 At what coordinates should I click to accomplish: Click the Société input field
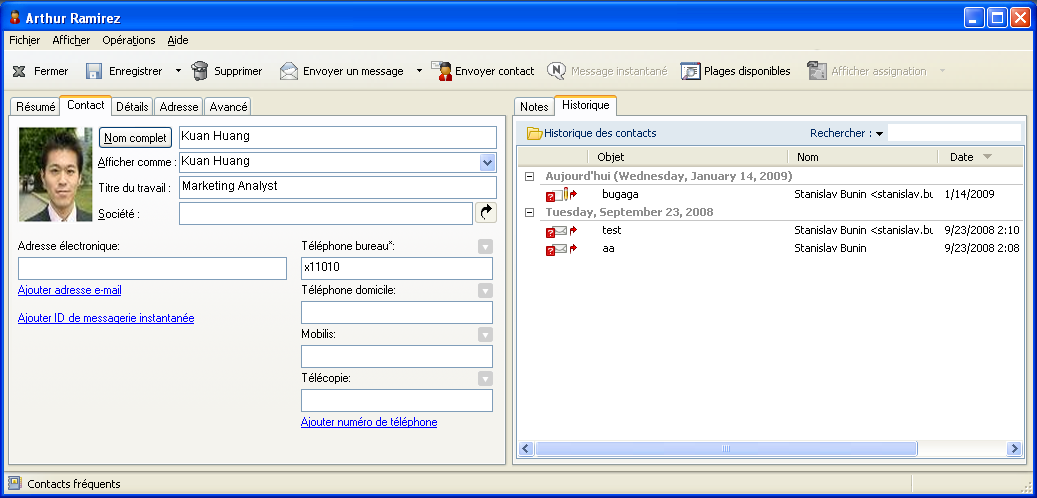click(x=326, y=214)
